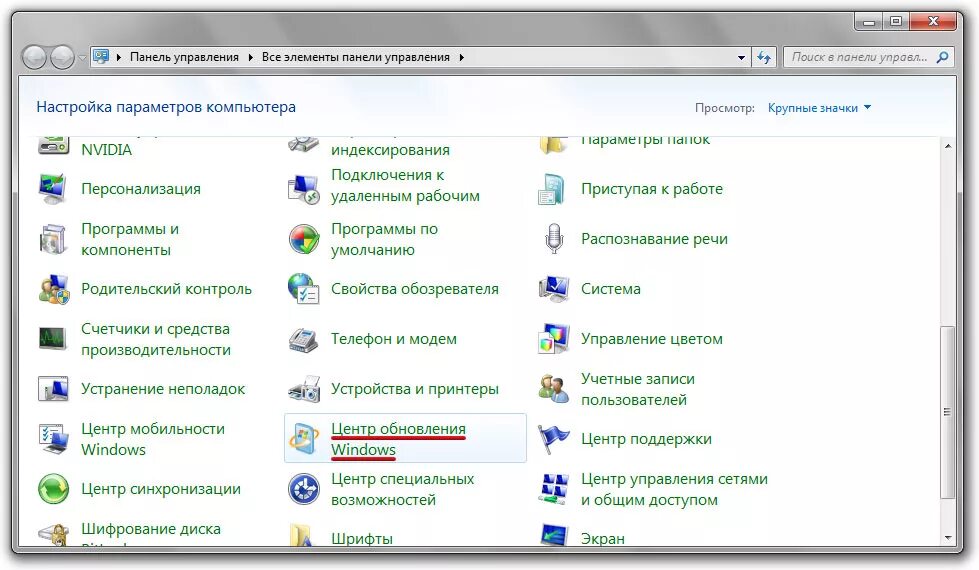
Task: Click the refresh button beside address bar
Action: (764, 57)
